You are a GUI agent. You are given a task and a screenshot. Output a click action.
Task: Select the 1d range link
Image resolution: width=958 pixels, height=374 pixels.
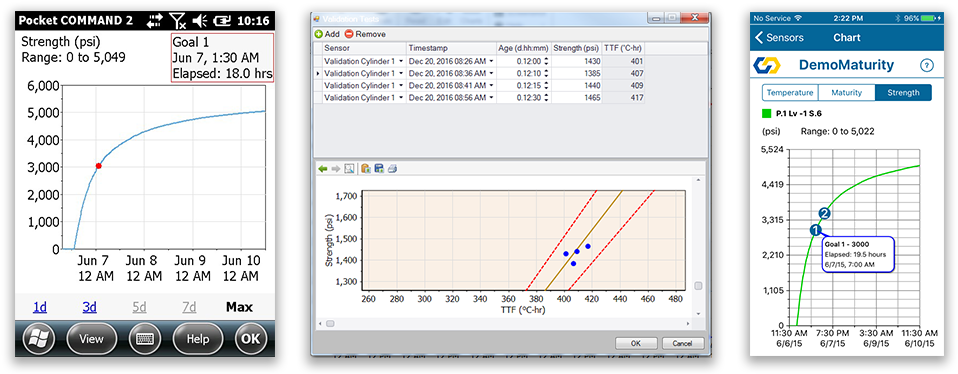[x=40, y=307]
